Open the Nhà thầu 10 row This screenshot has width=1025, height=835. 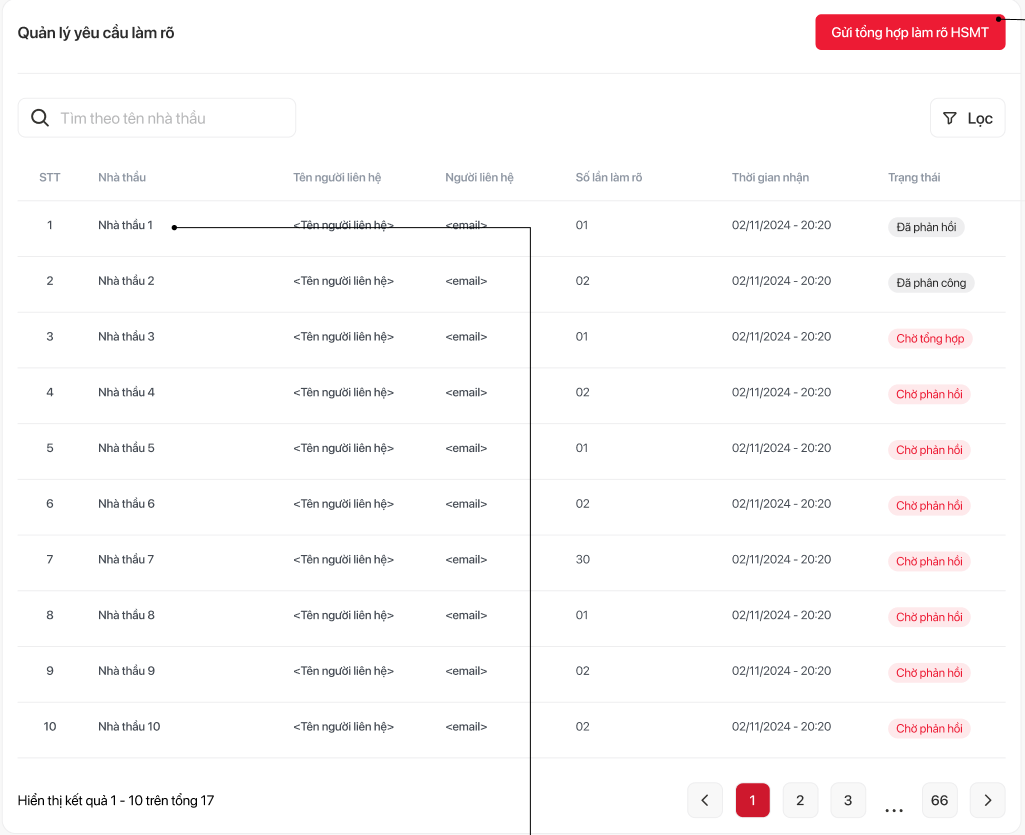[129, 727]
